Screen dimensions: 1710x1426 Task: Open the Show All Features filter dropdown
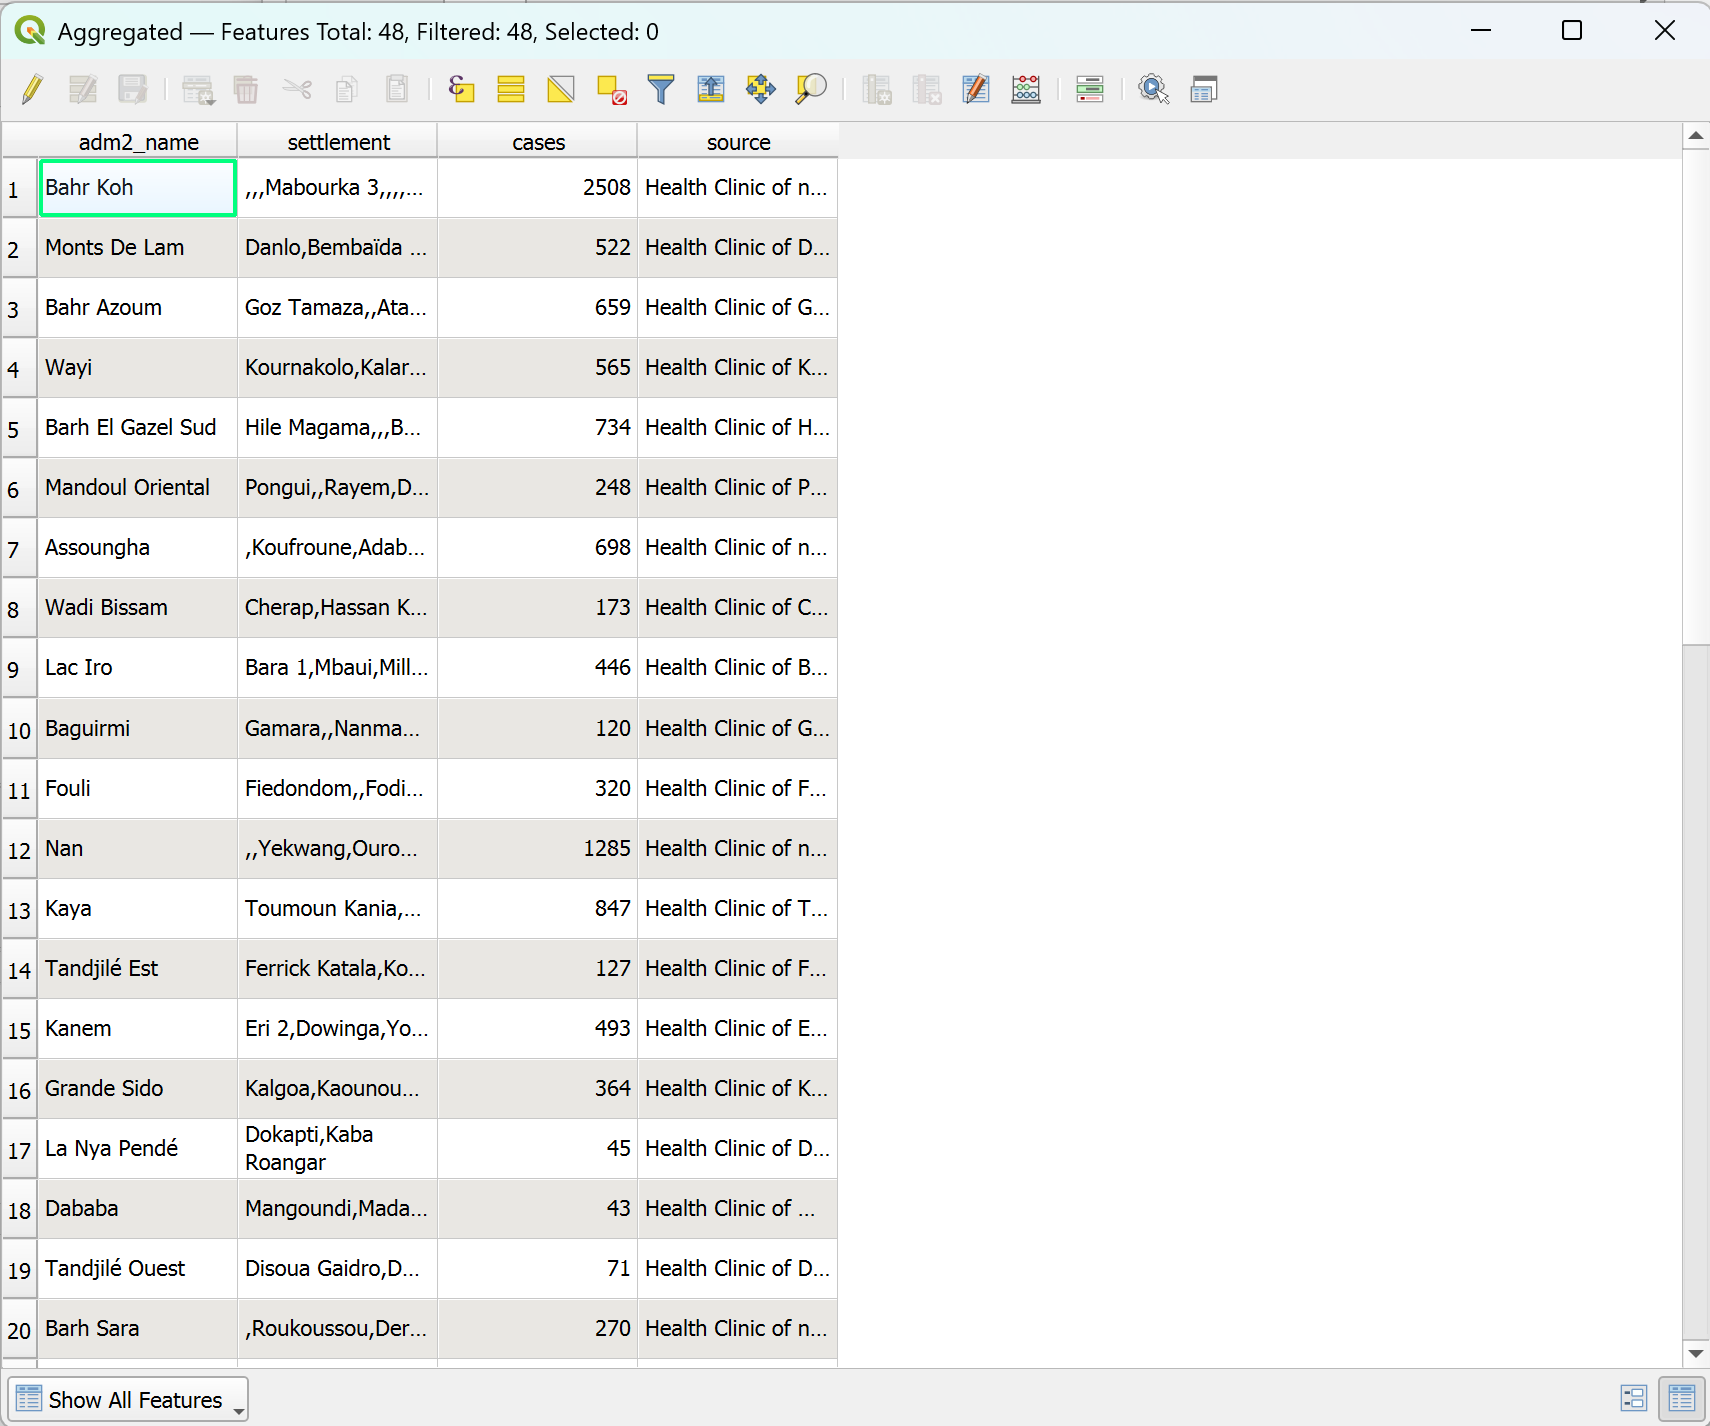point(128,1400)
